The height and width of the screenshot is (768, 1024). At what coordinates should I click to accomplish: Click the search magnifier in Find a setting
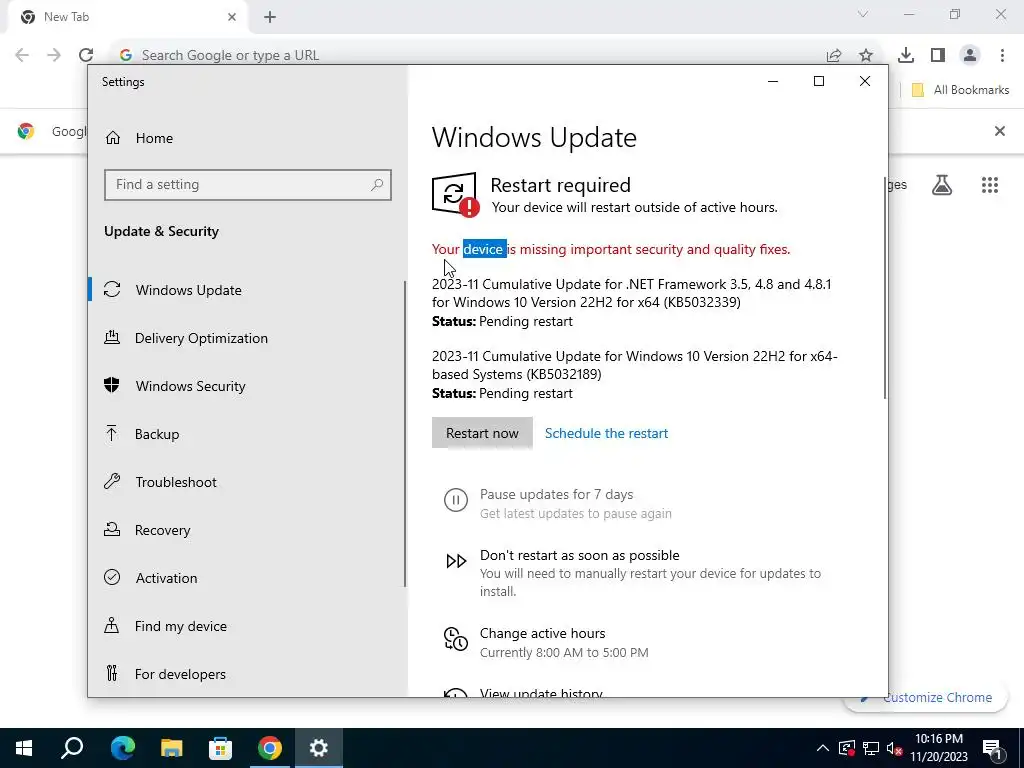pos(377,185)
